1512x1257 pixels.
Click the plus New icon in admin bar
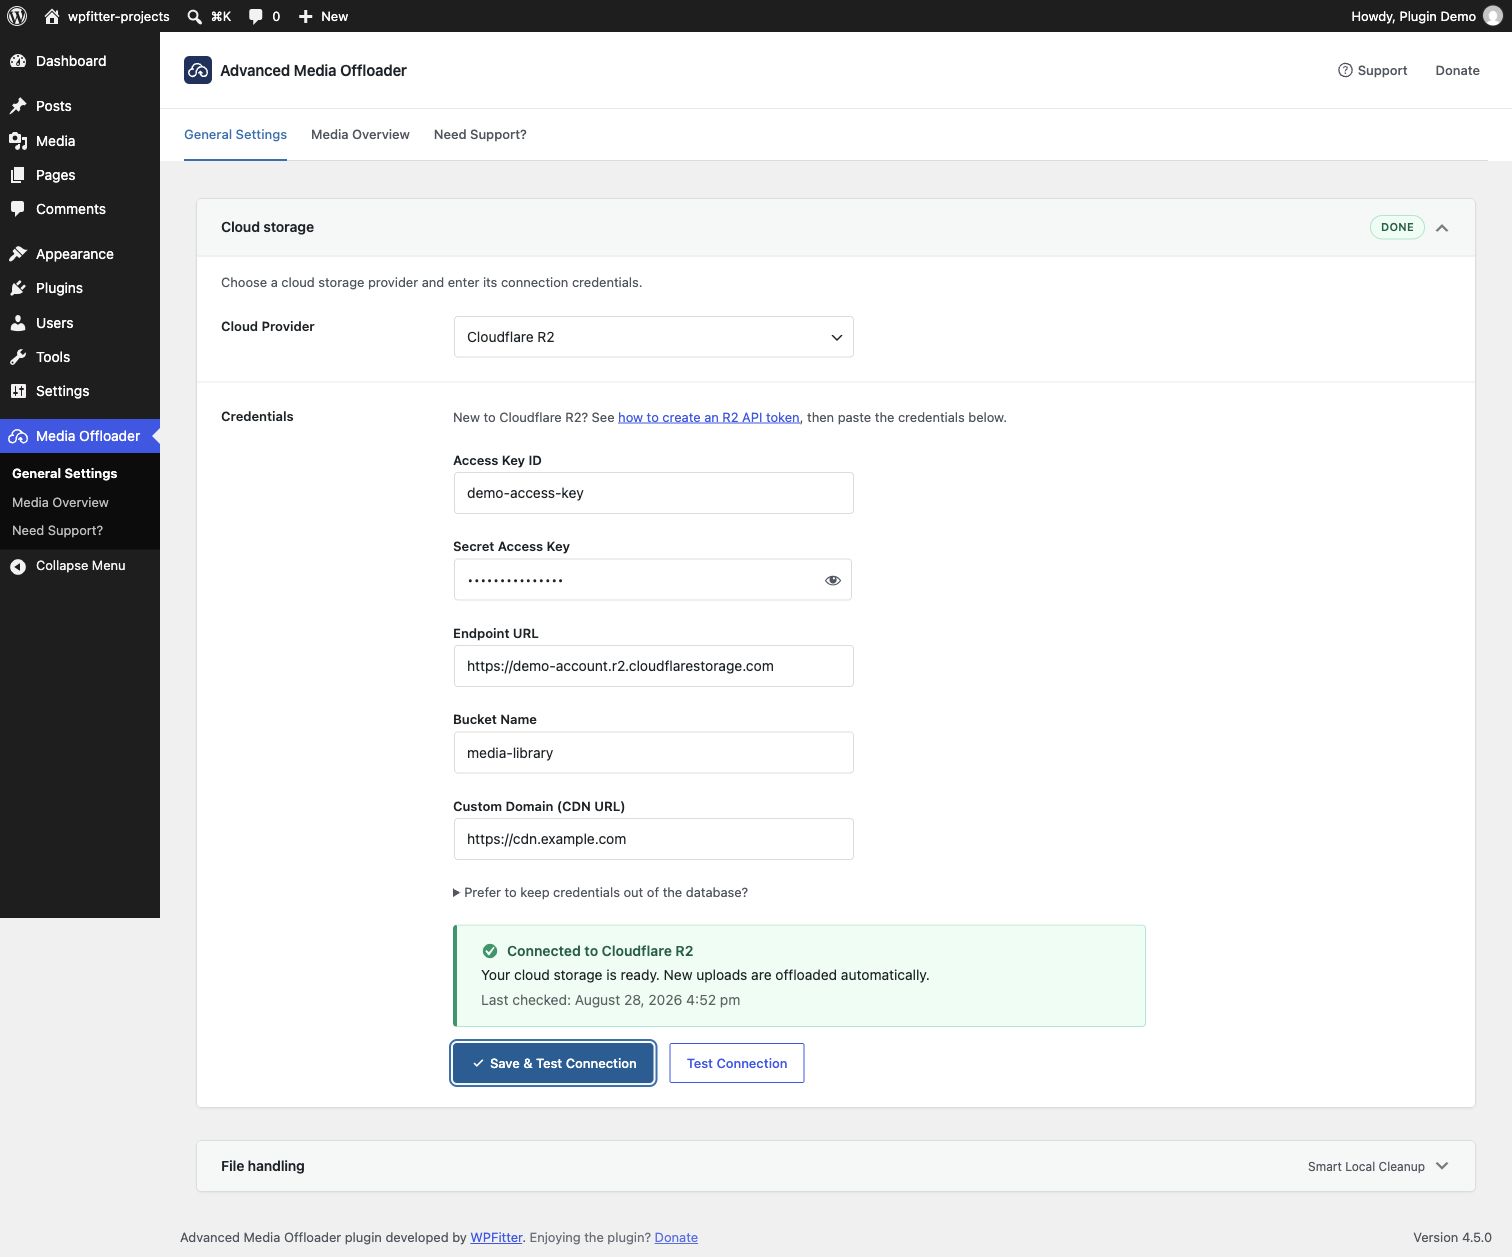(306, 16)
